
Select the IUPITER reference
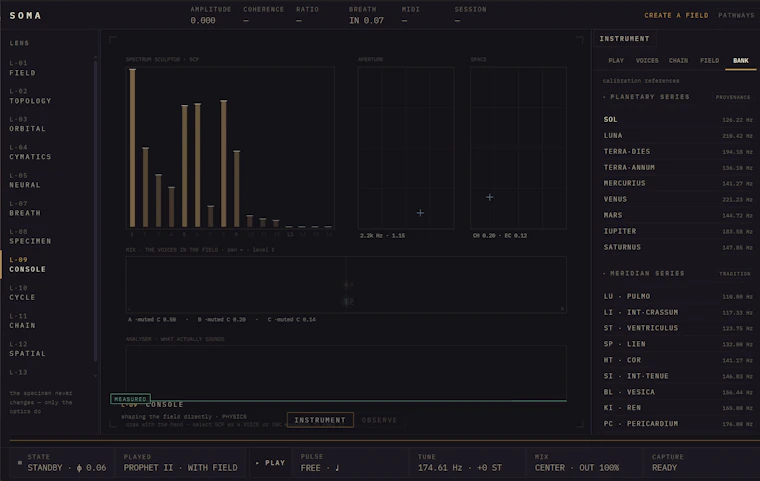[678, 231]
